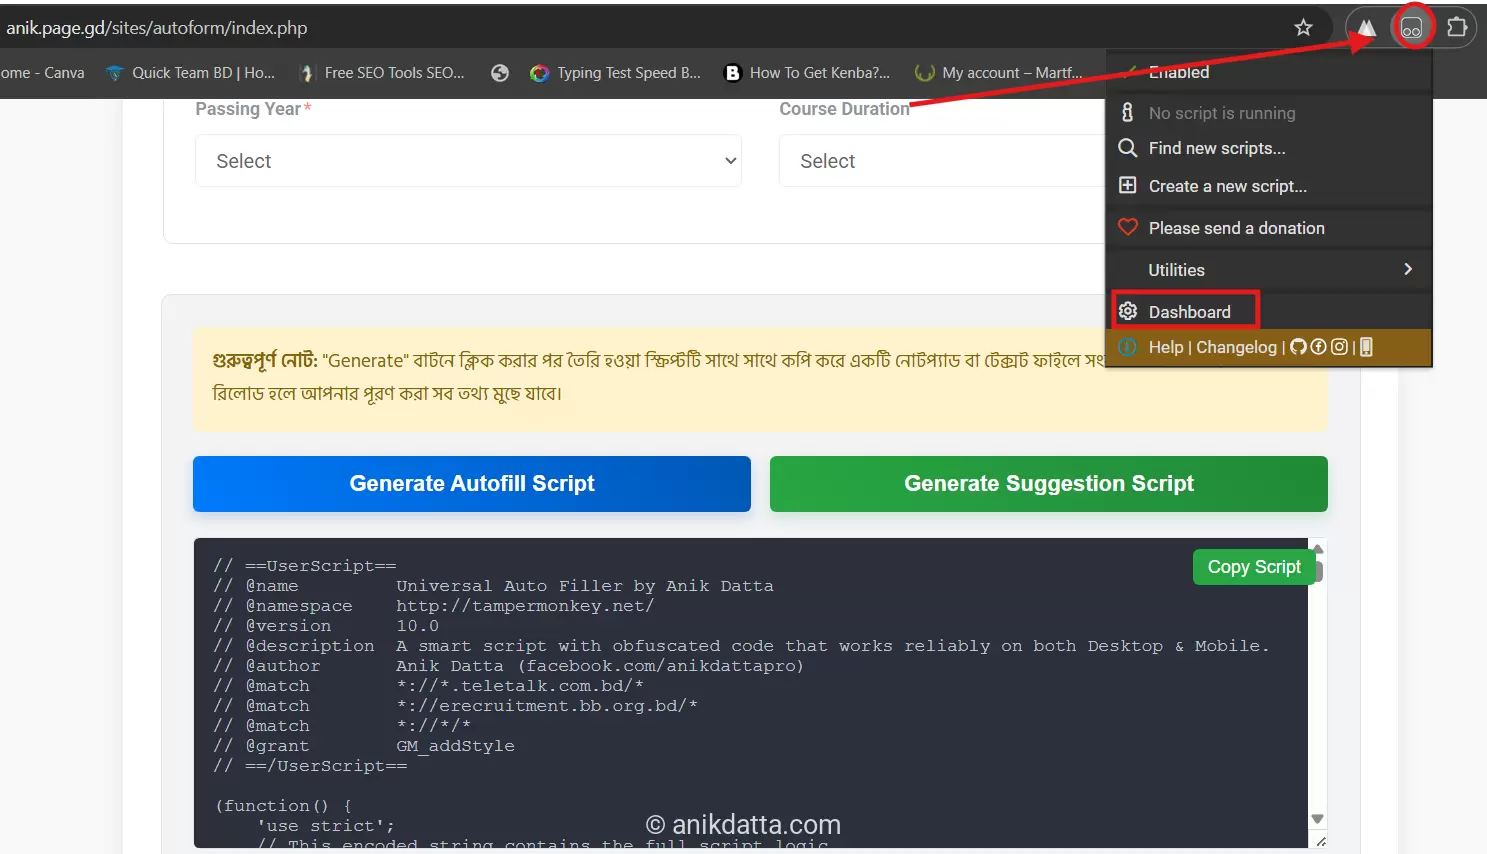Click the erecruitment.bb.org.bd @match line
Screen dimensions: 1487x854
point(455,706)
